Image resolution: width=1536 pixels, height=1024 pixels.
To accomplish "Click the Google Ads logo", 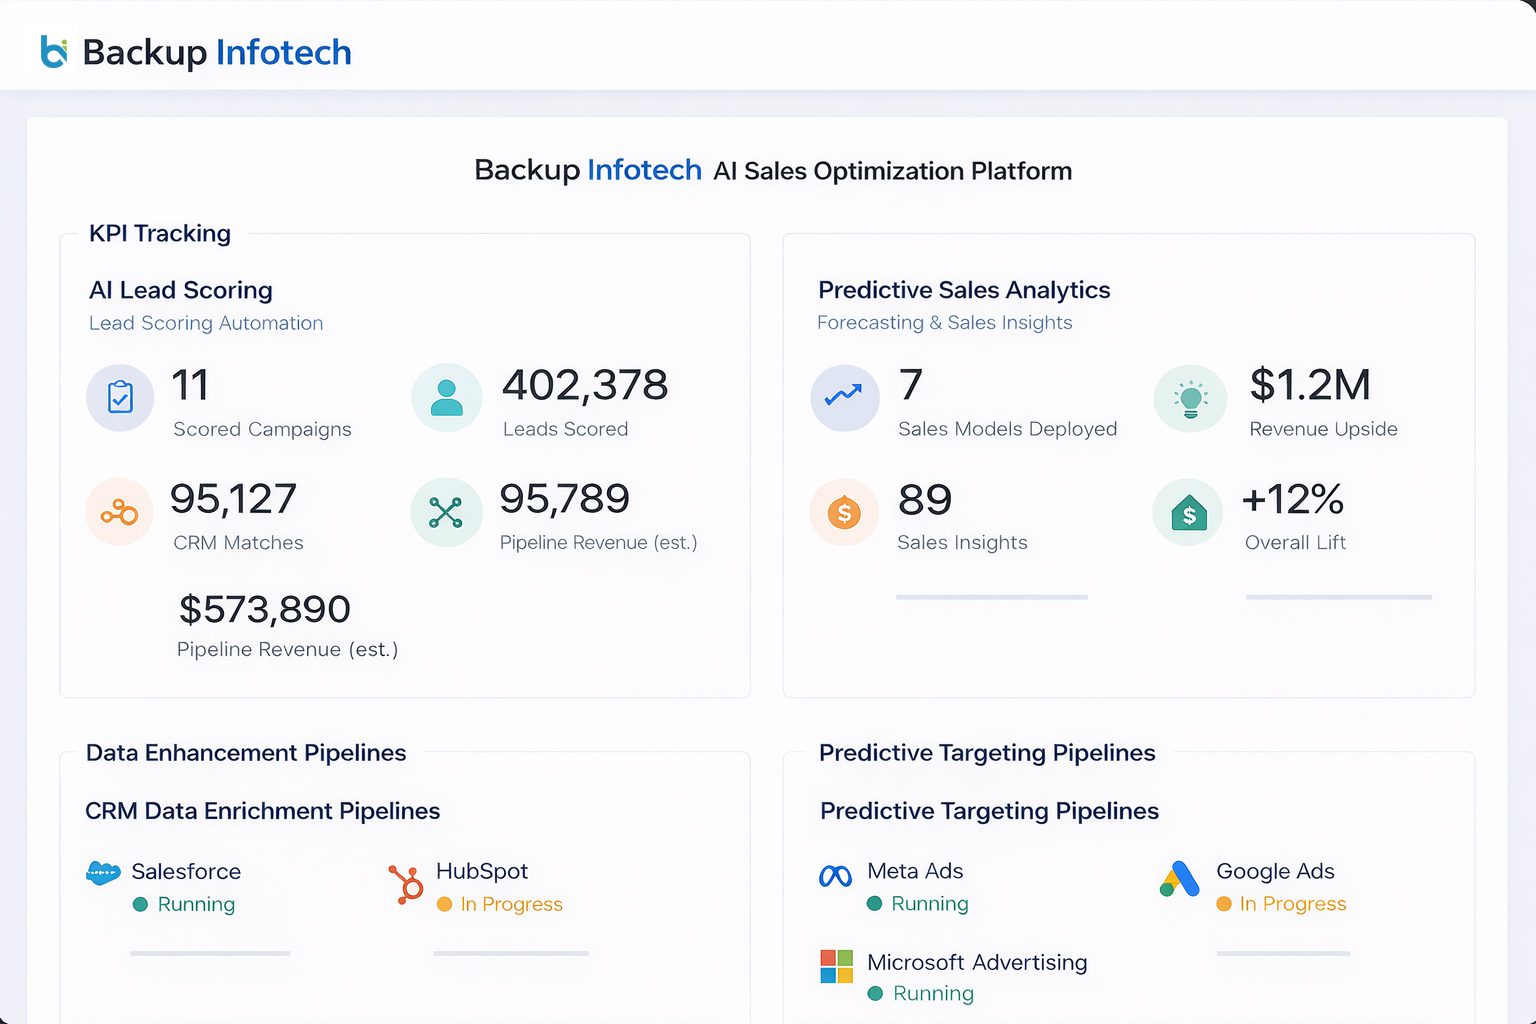I will 1180,879.
